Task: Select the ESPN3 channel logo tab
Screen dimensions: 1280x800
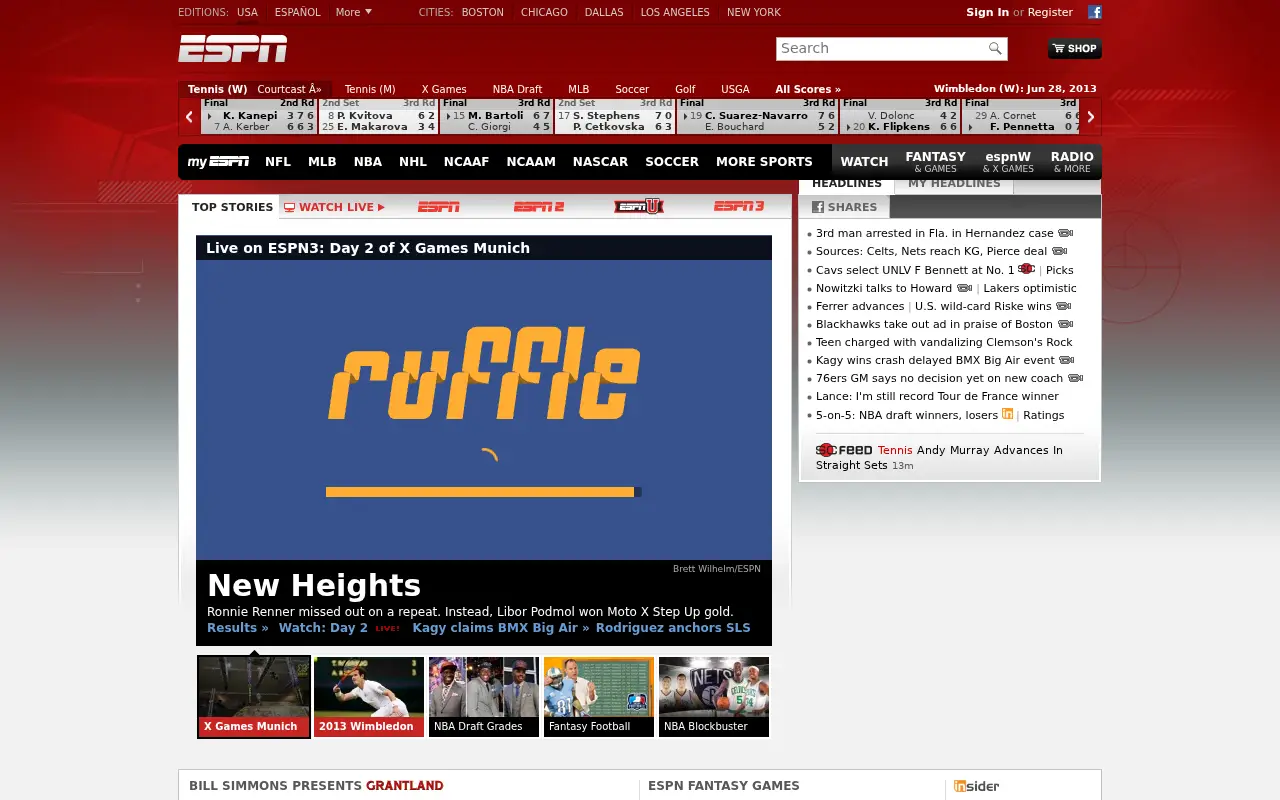Action: coord(739,207)
